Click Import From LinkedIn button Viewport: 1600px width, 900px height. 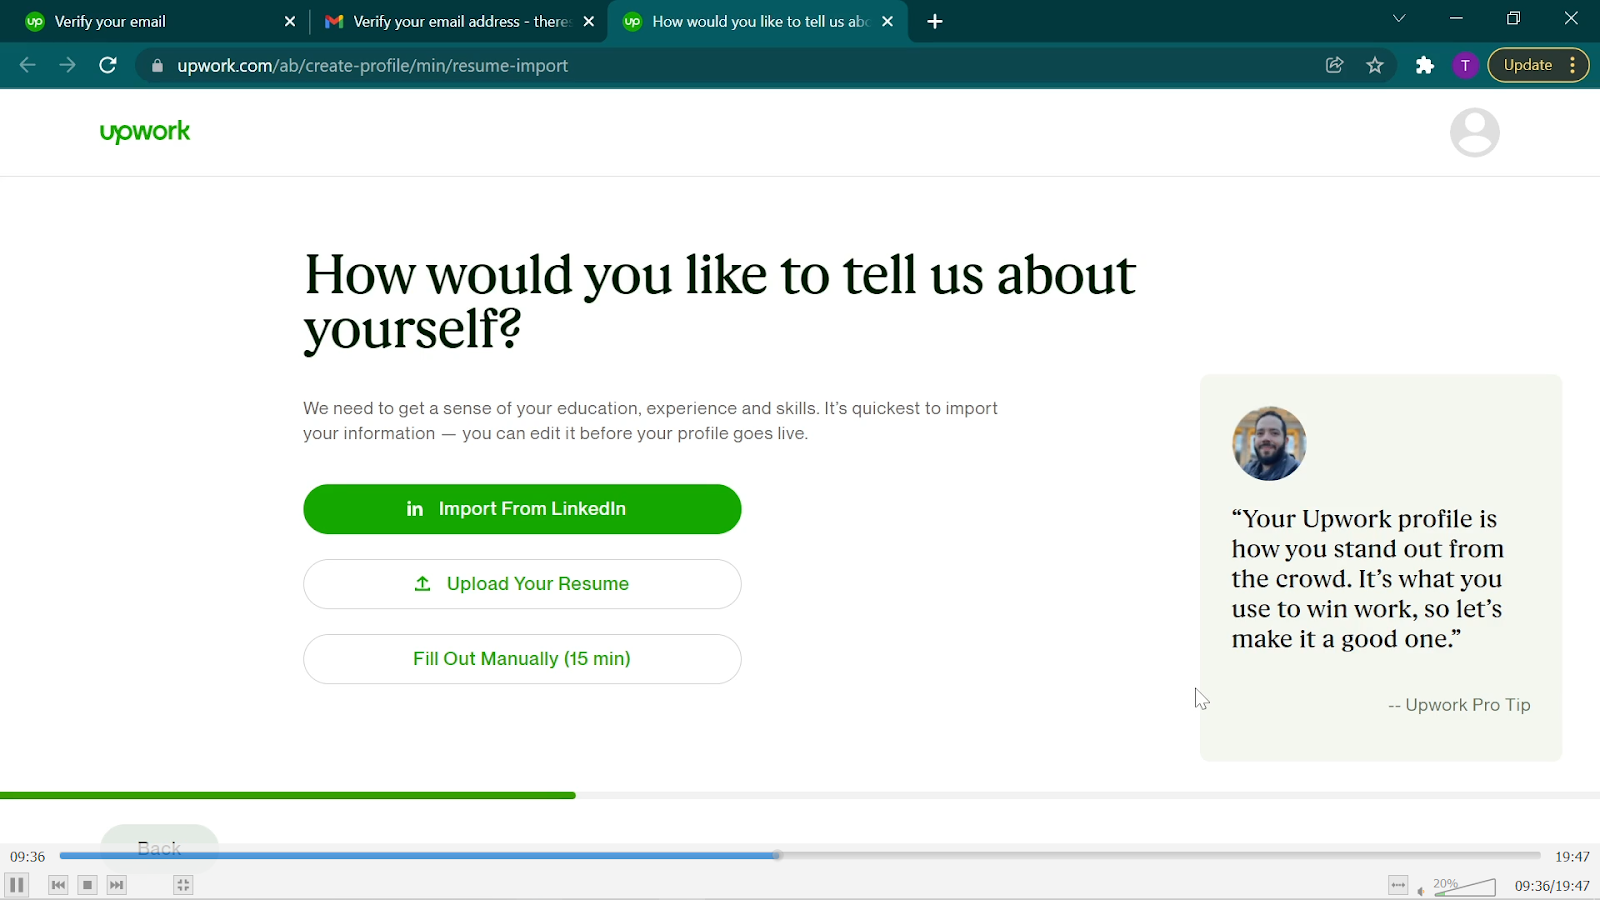click(522, 509)
